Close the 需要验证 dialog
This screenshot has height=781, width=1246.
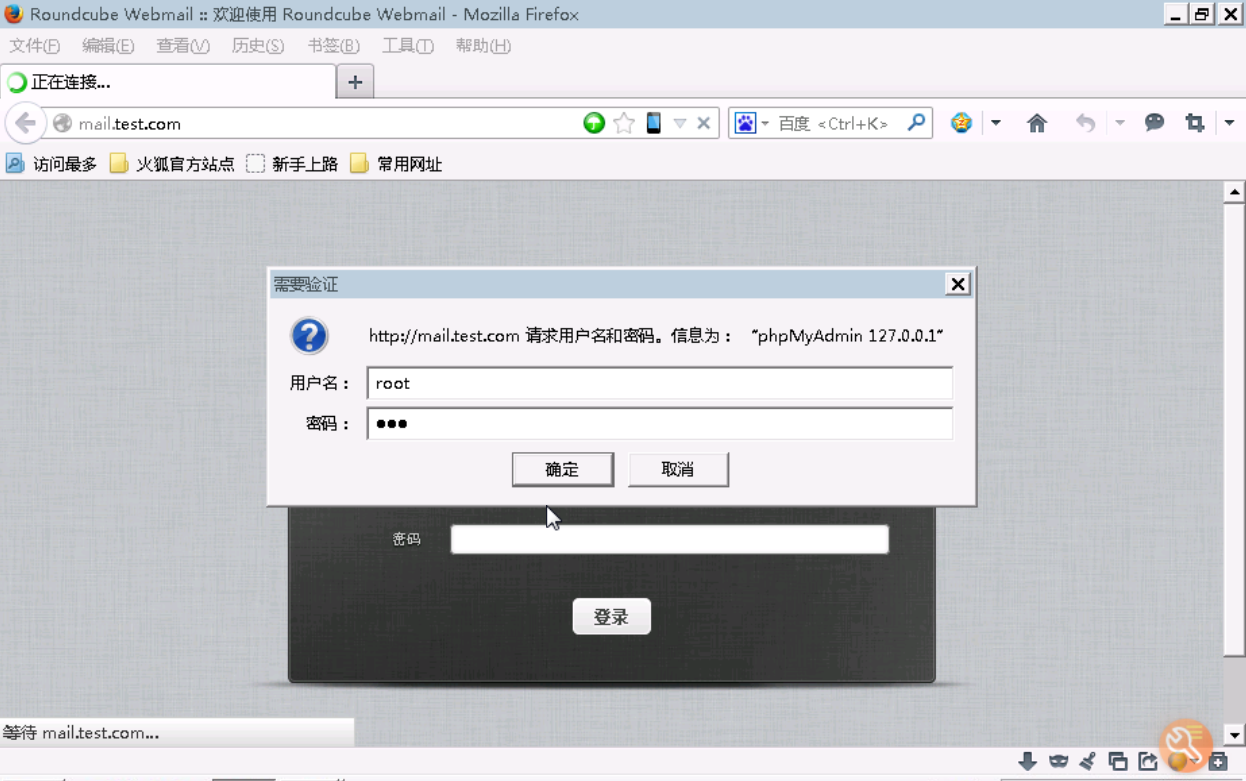coord(957,284)
